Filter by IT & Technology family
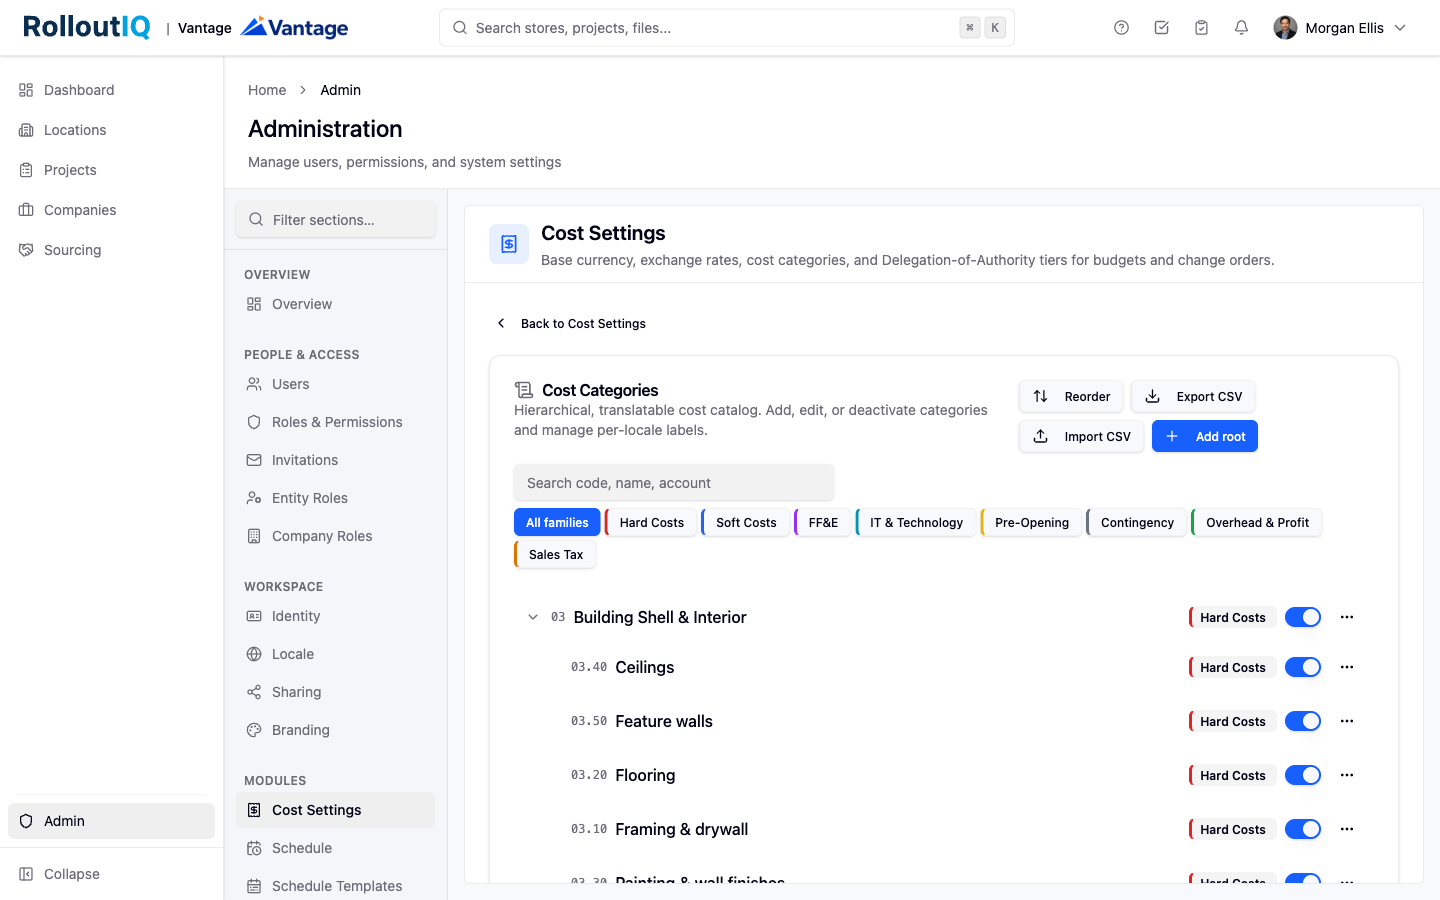This screenshot has width=1440, height=900. 915,522
